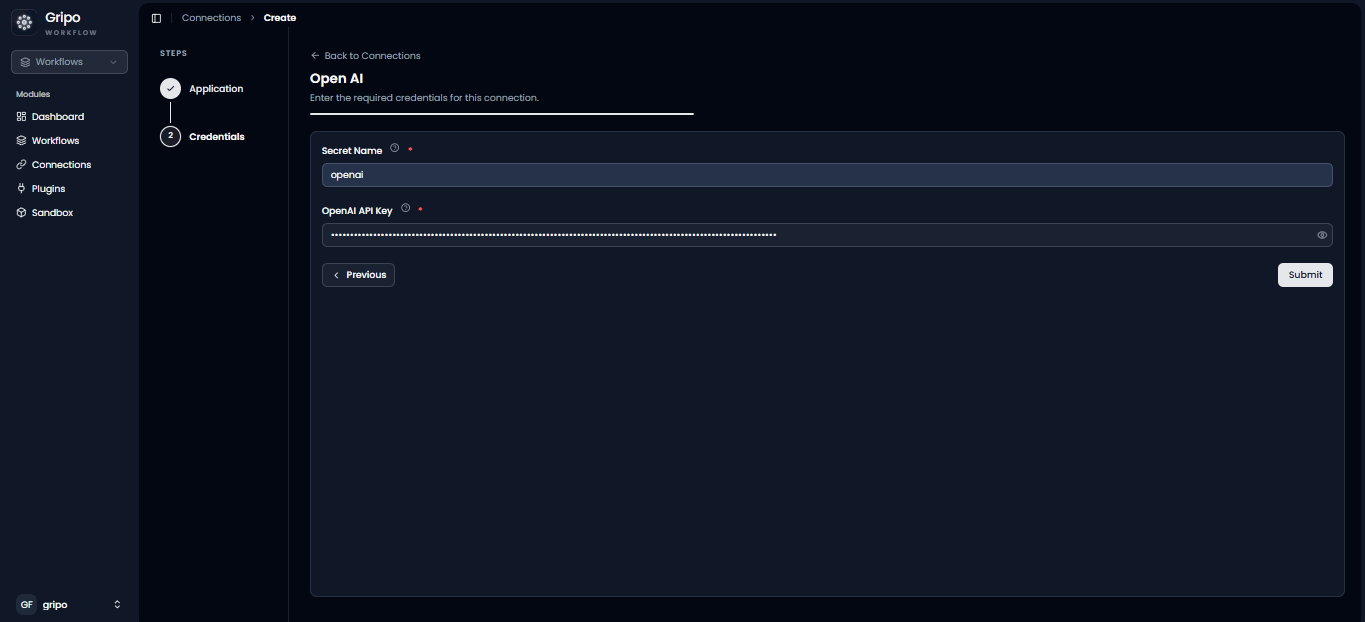
Task: Focus the Secret Name input field
Action: (827, 175)
